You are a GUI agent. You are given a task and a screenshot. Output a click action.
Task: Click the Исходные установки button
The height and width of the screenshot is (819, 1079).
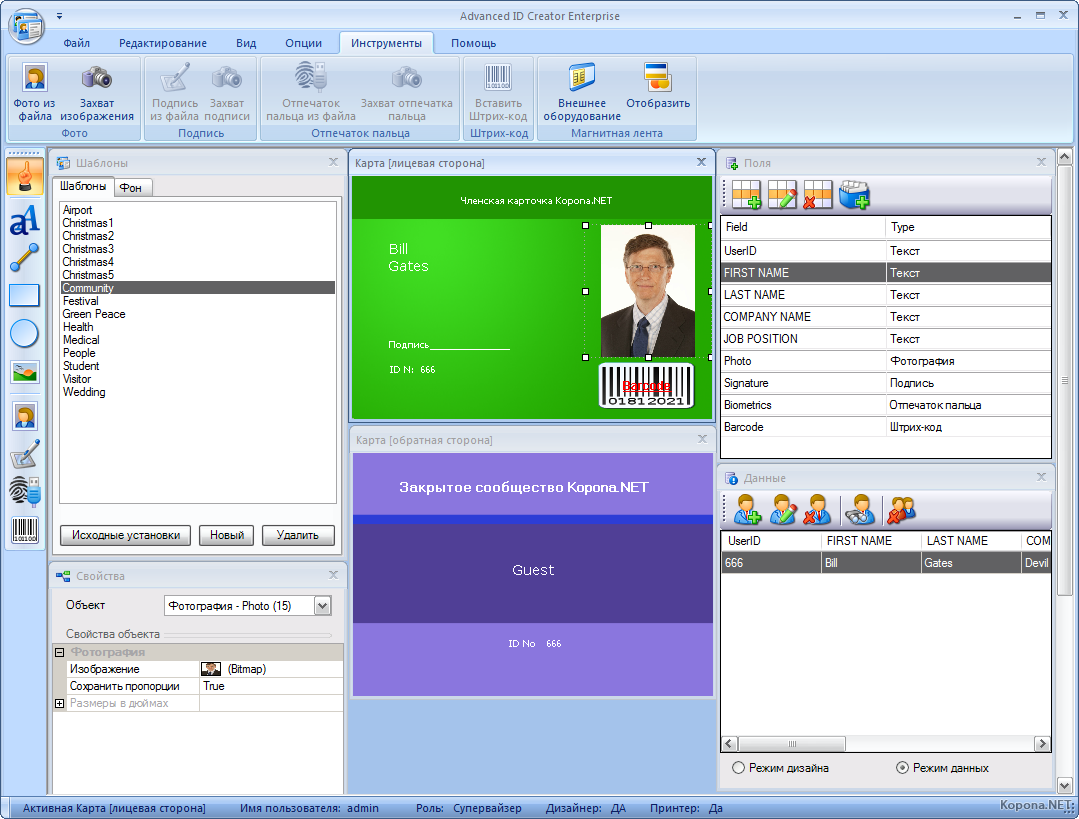coord(125,535)
